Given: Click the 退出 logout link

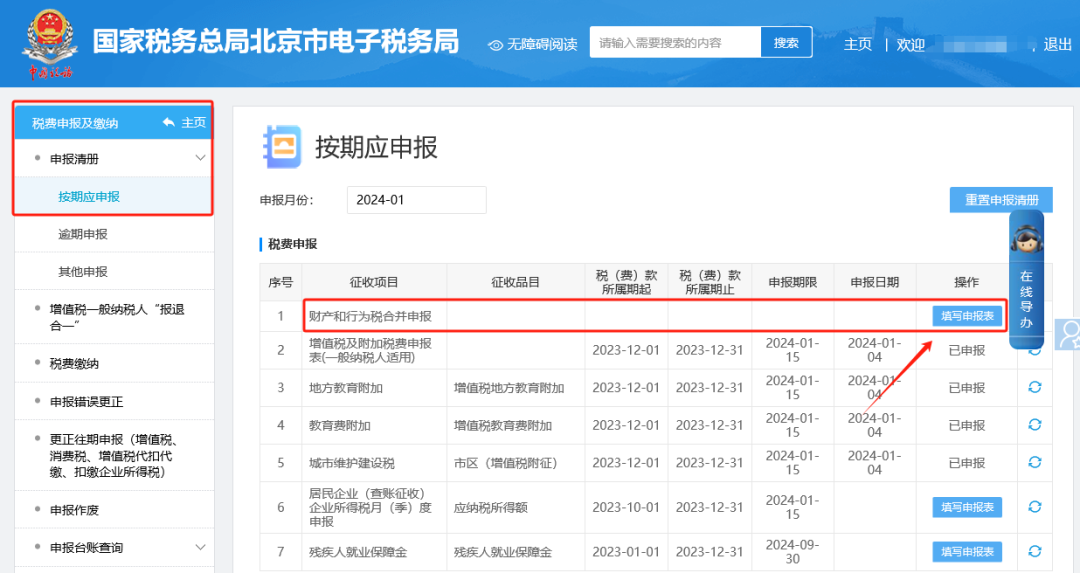Looking at the screenshot, I should tap(1057, 44).
